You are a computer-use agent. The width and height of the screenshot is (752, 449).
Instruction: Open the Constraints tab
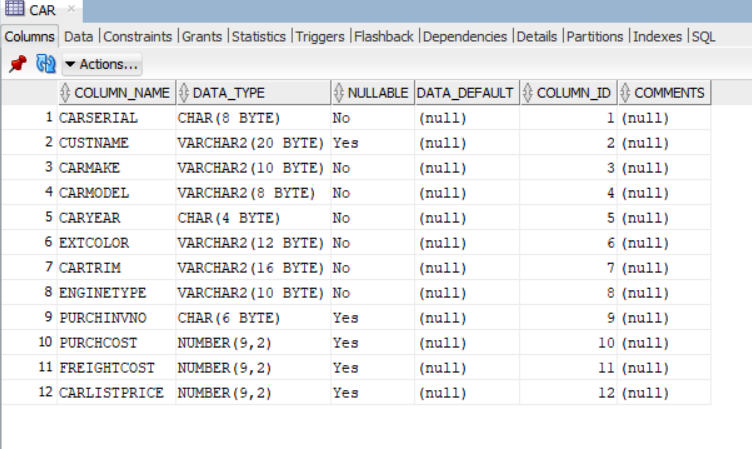138,36
